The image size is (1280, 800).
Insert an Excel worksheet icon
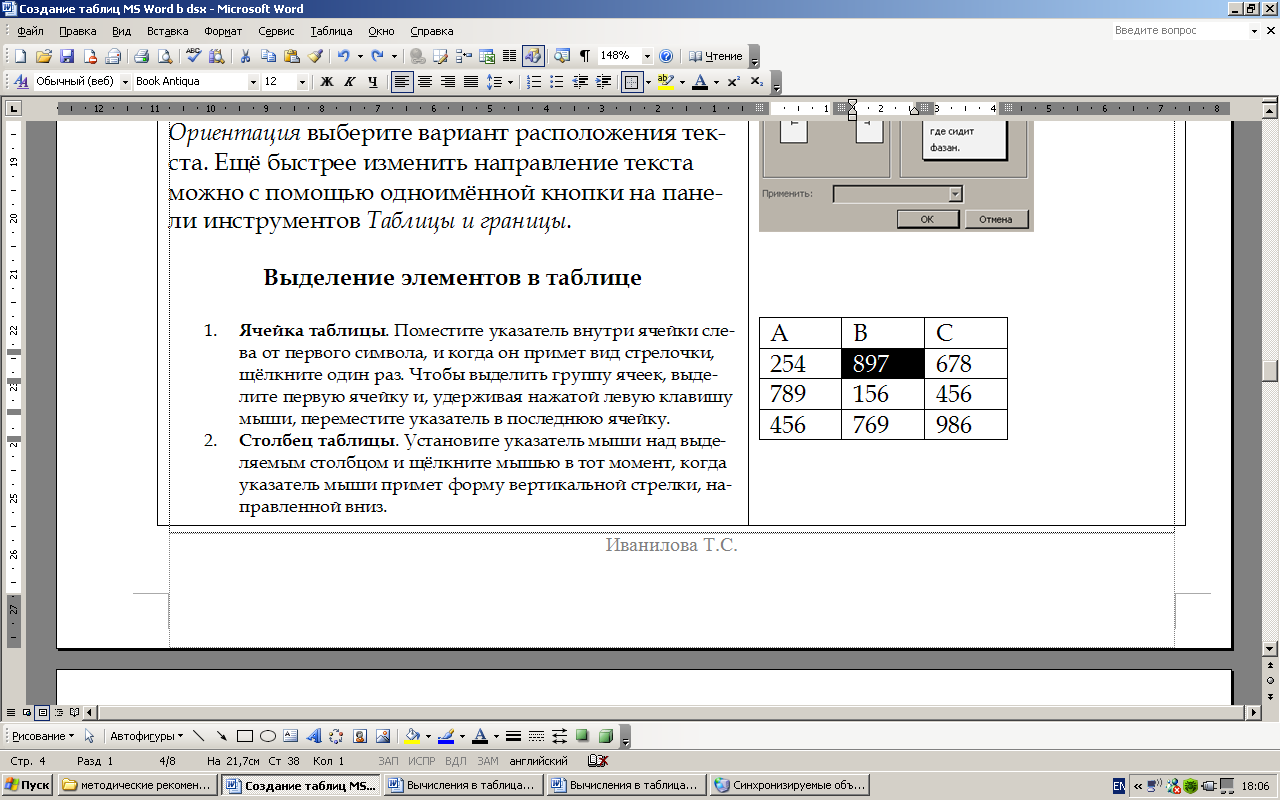coord(486,56)
